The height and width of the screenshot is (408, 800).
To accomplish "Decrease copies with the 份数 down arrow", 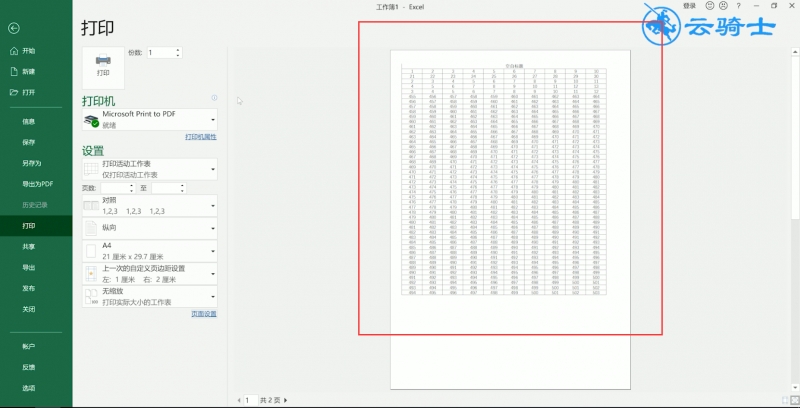I will pyautogui.click(x=178, y=55).
